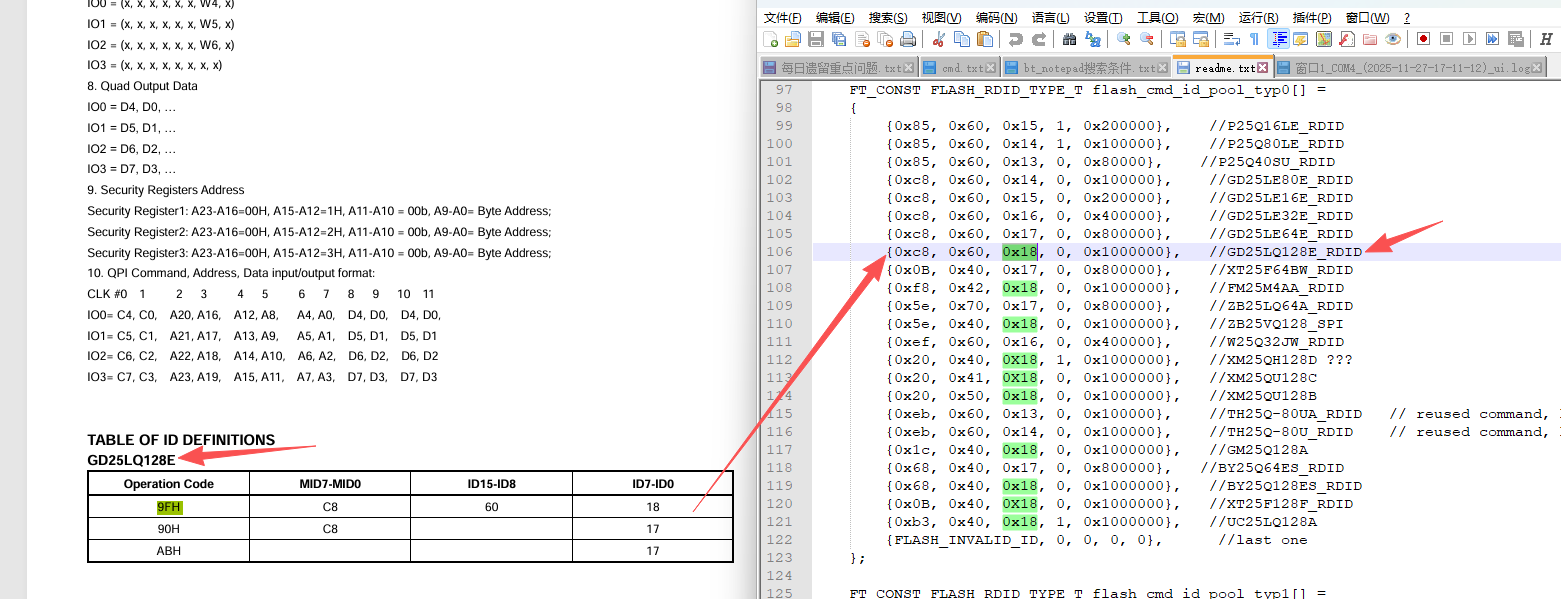
Task: Close the readme.txt tab
Action: tap(1262, 68)
